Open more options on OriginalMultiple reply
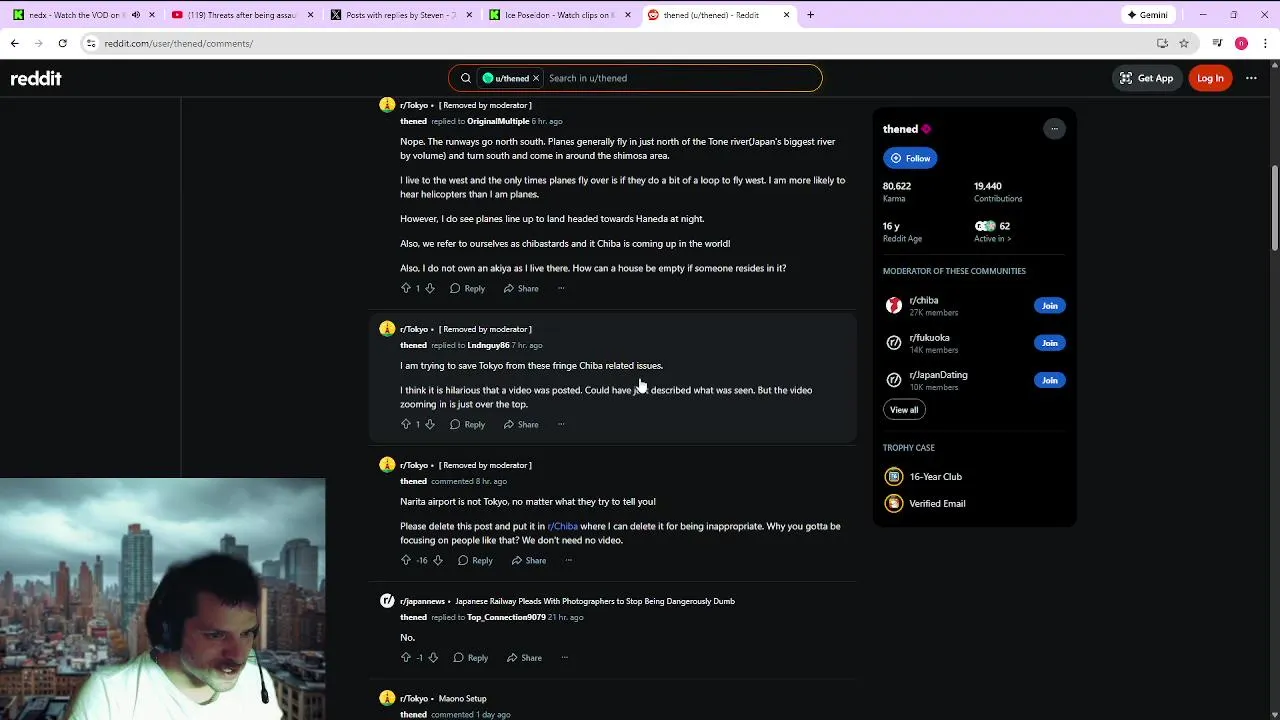1280x720 pixels. [x=561, y=288]
